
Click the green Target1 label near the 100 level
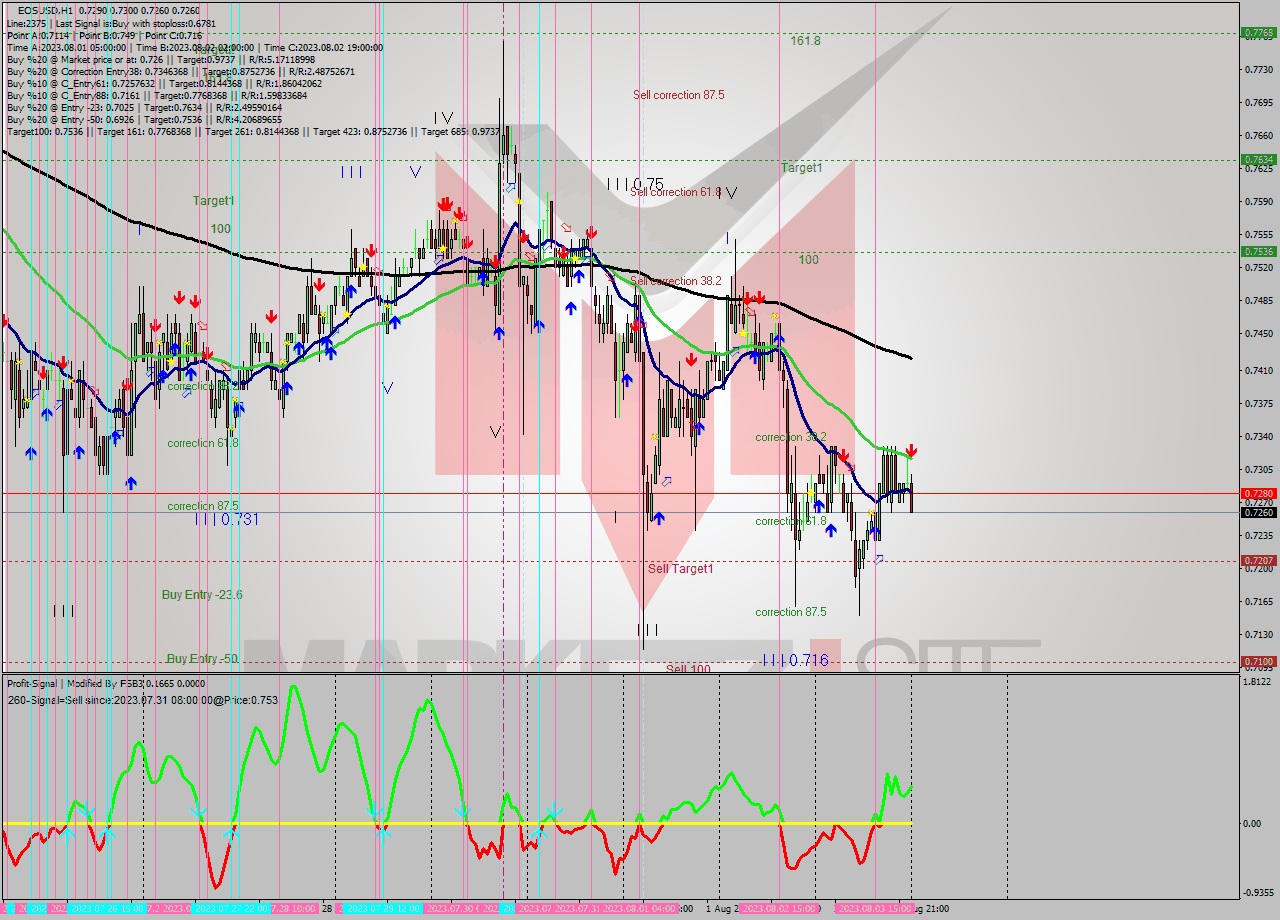pos(211,201)
